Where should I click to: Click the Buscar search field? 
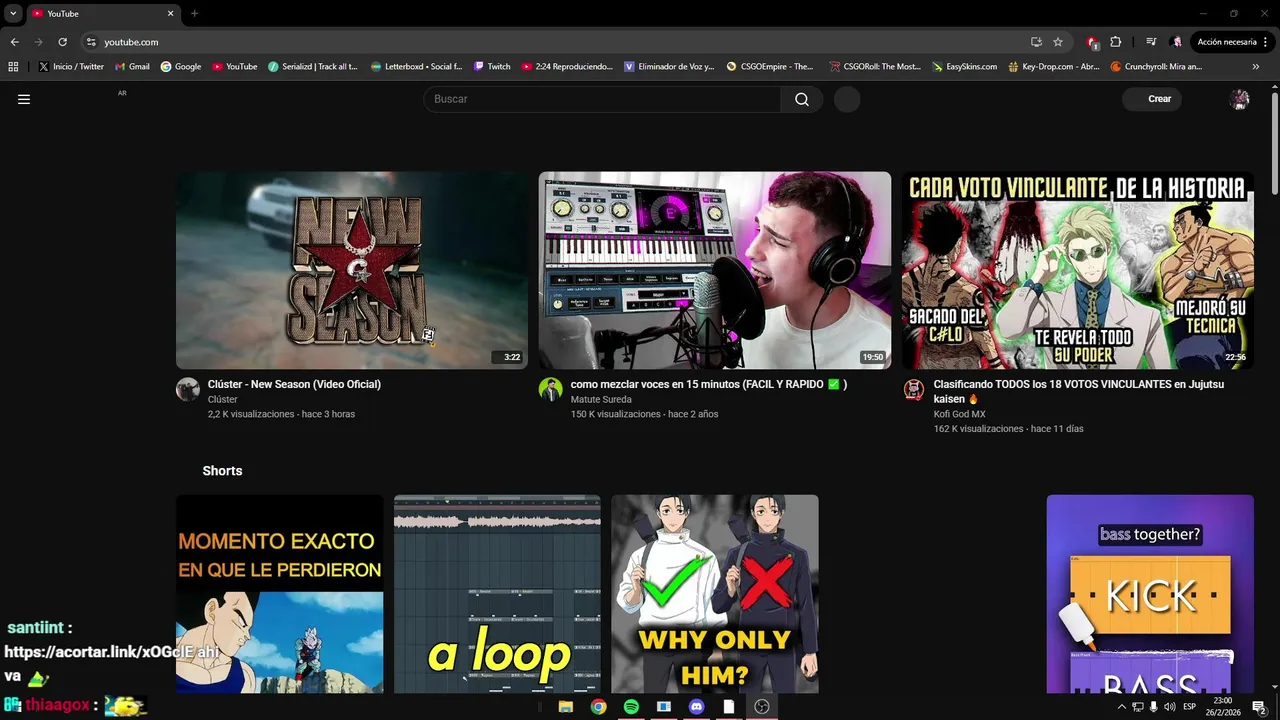[603, 99]
